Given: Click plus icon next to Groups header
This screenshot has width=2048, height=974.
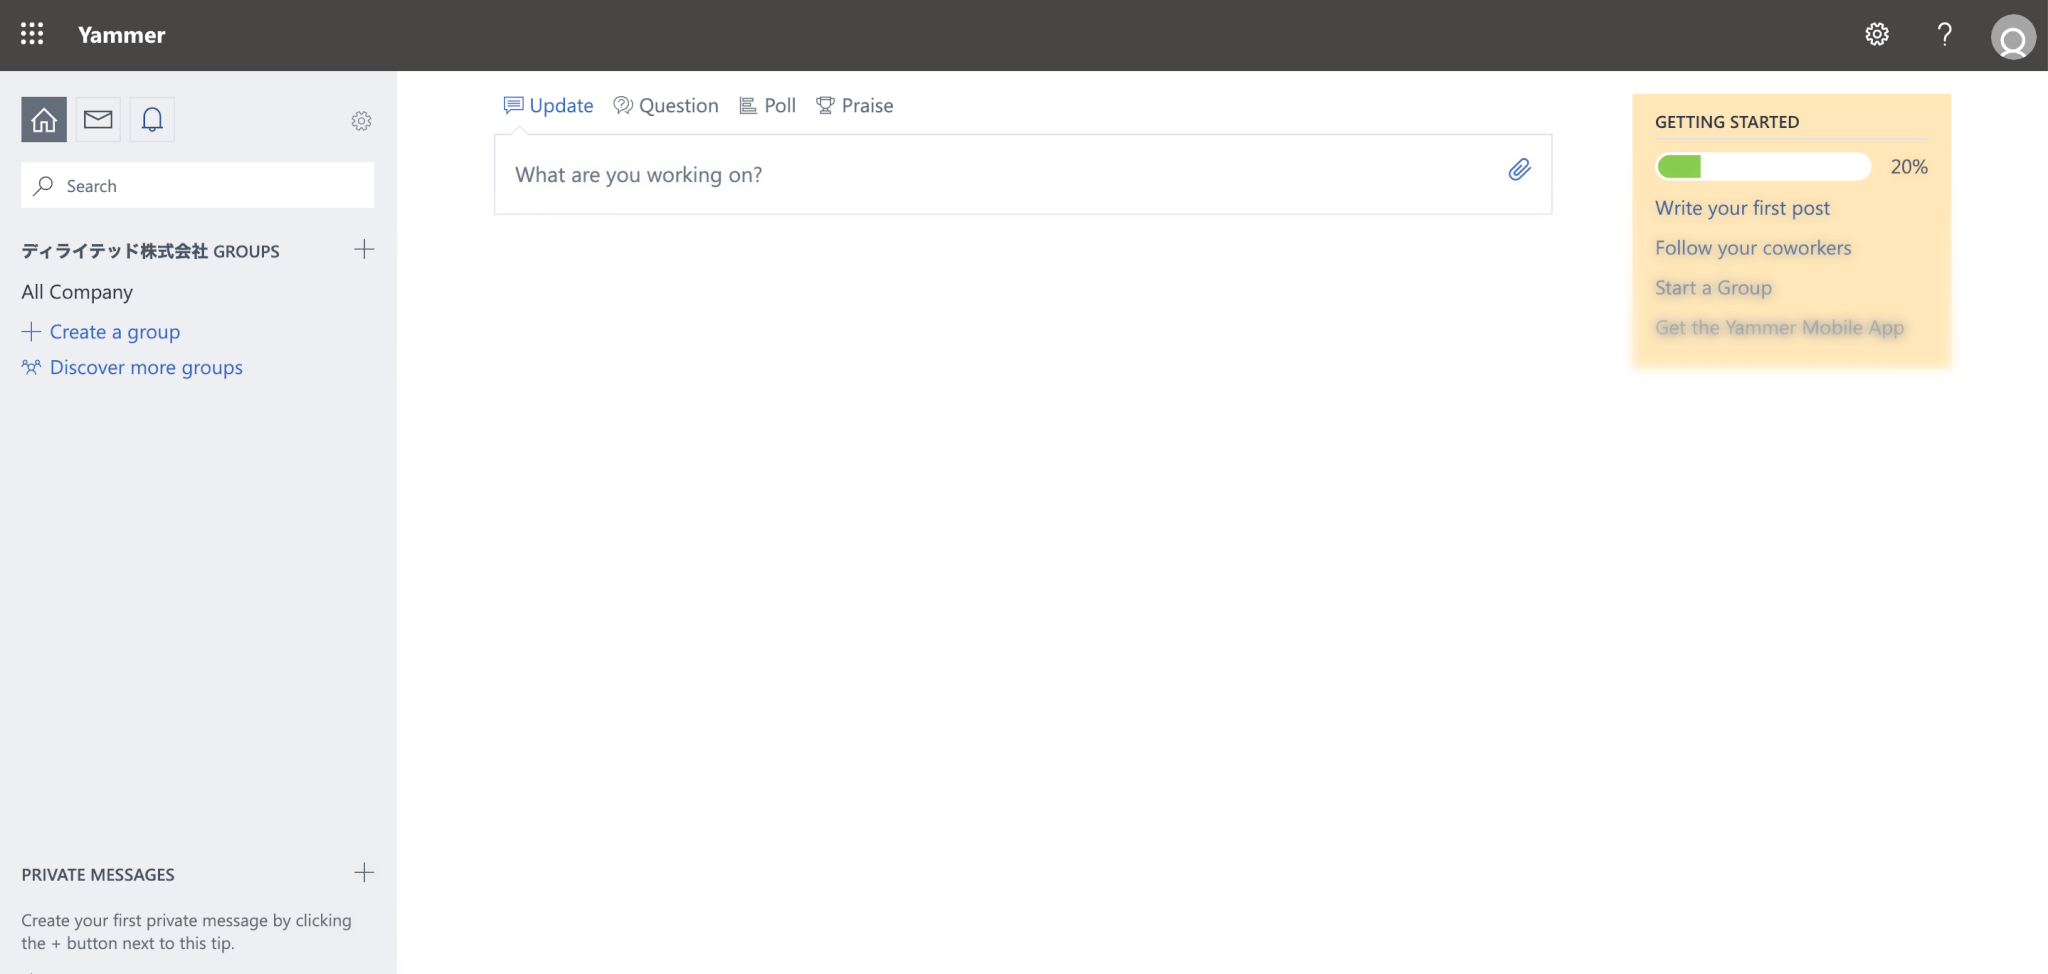Looking at the screenshot, I should click(364, 249).
